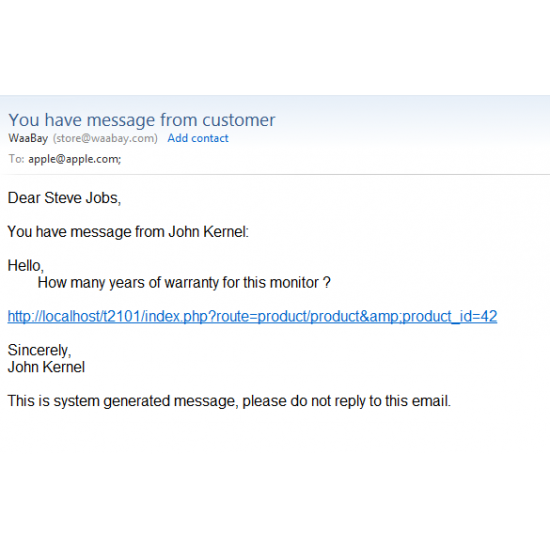This screenshot has width=550, height=550.
Task: Open the localhost product URL link
Action: pyautogui.click(x=252, y=316)
